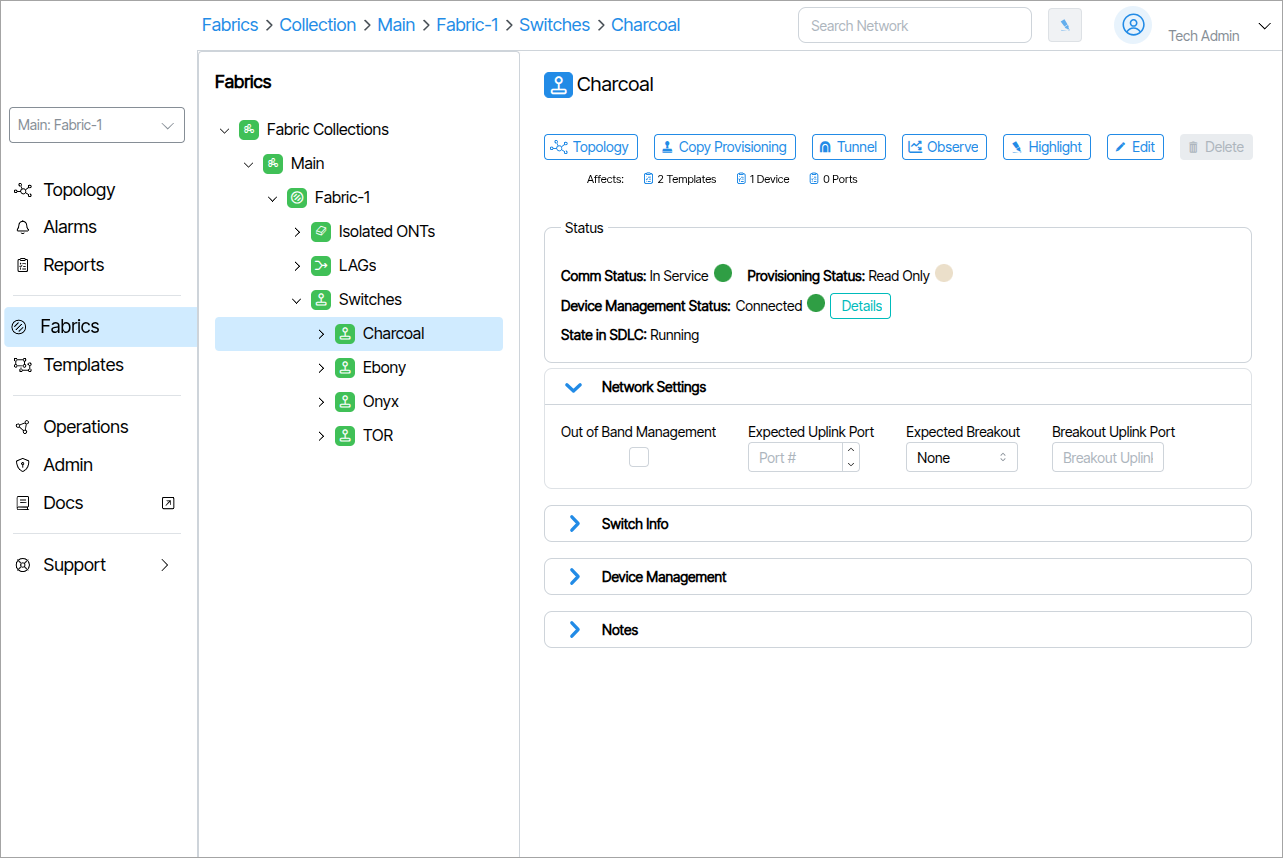Click the Edit button
The width and height of the screenshot is (1283, 858).
[1135, 147]
